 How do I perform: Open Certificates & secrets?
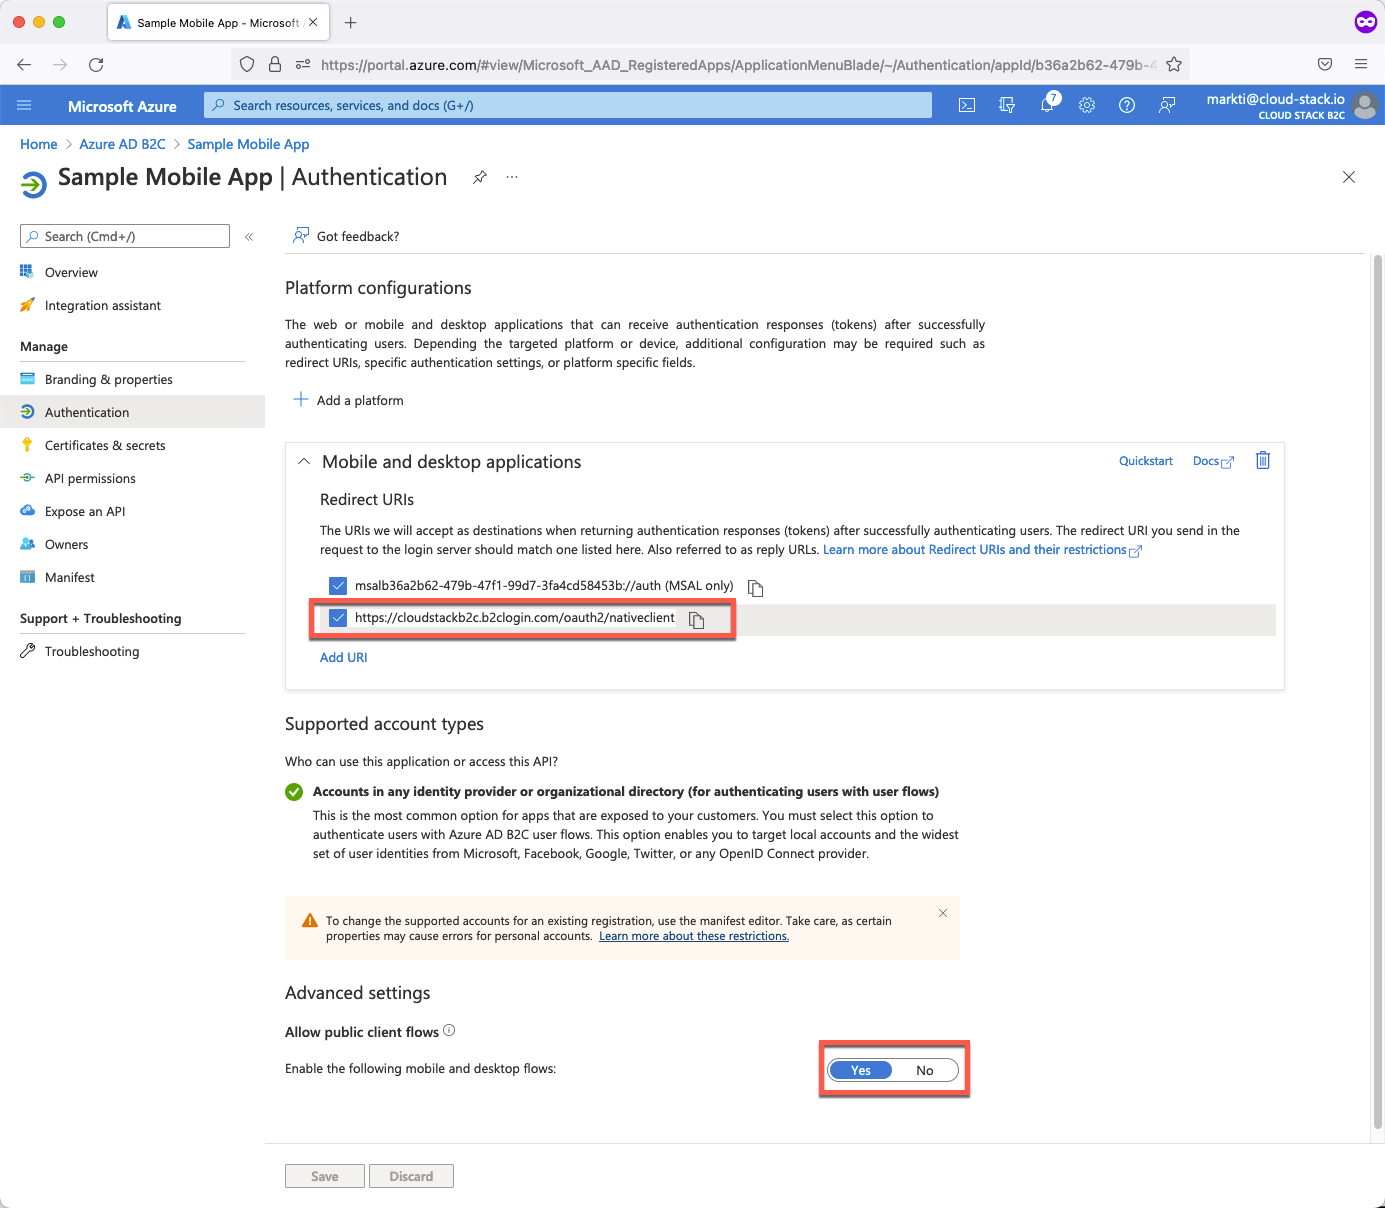(x=105, y=445)
